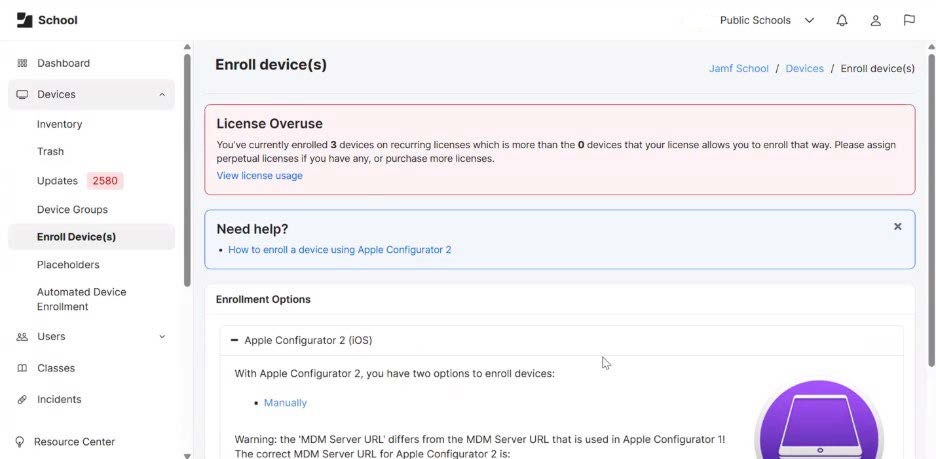
Task: Open Device Groups
Action: tap(72, 210)
